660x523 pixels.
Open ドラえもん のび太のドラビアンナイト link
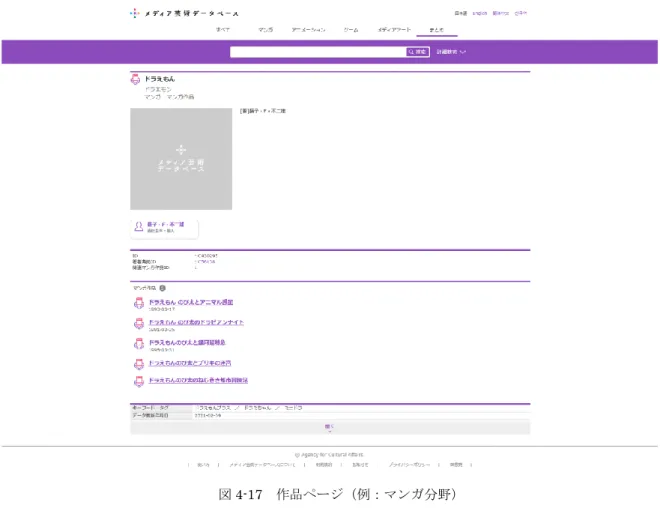[x=196, y=322]
